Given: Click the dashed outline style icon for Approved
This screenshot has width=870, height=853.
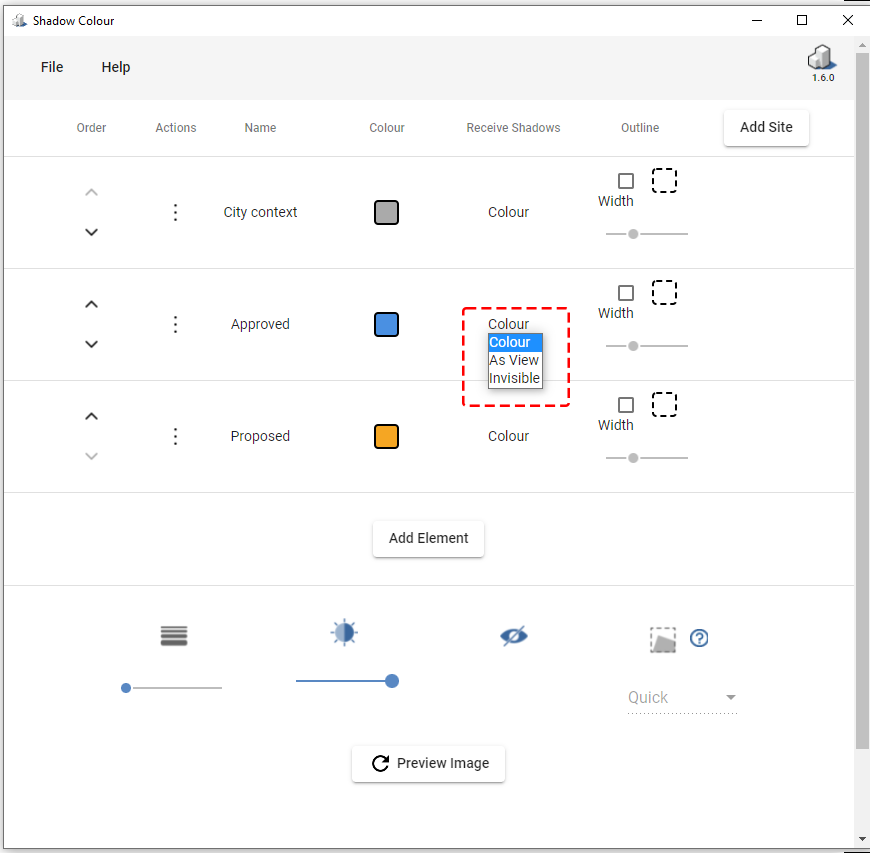Looking at the screenshot, I should tap(664, 292).
